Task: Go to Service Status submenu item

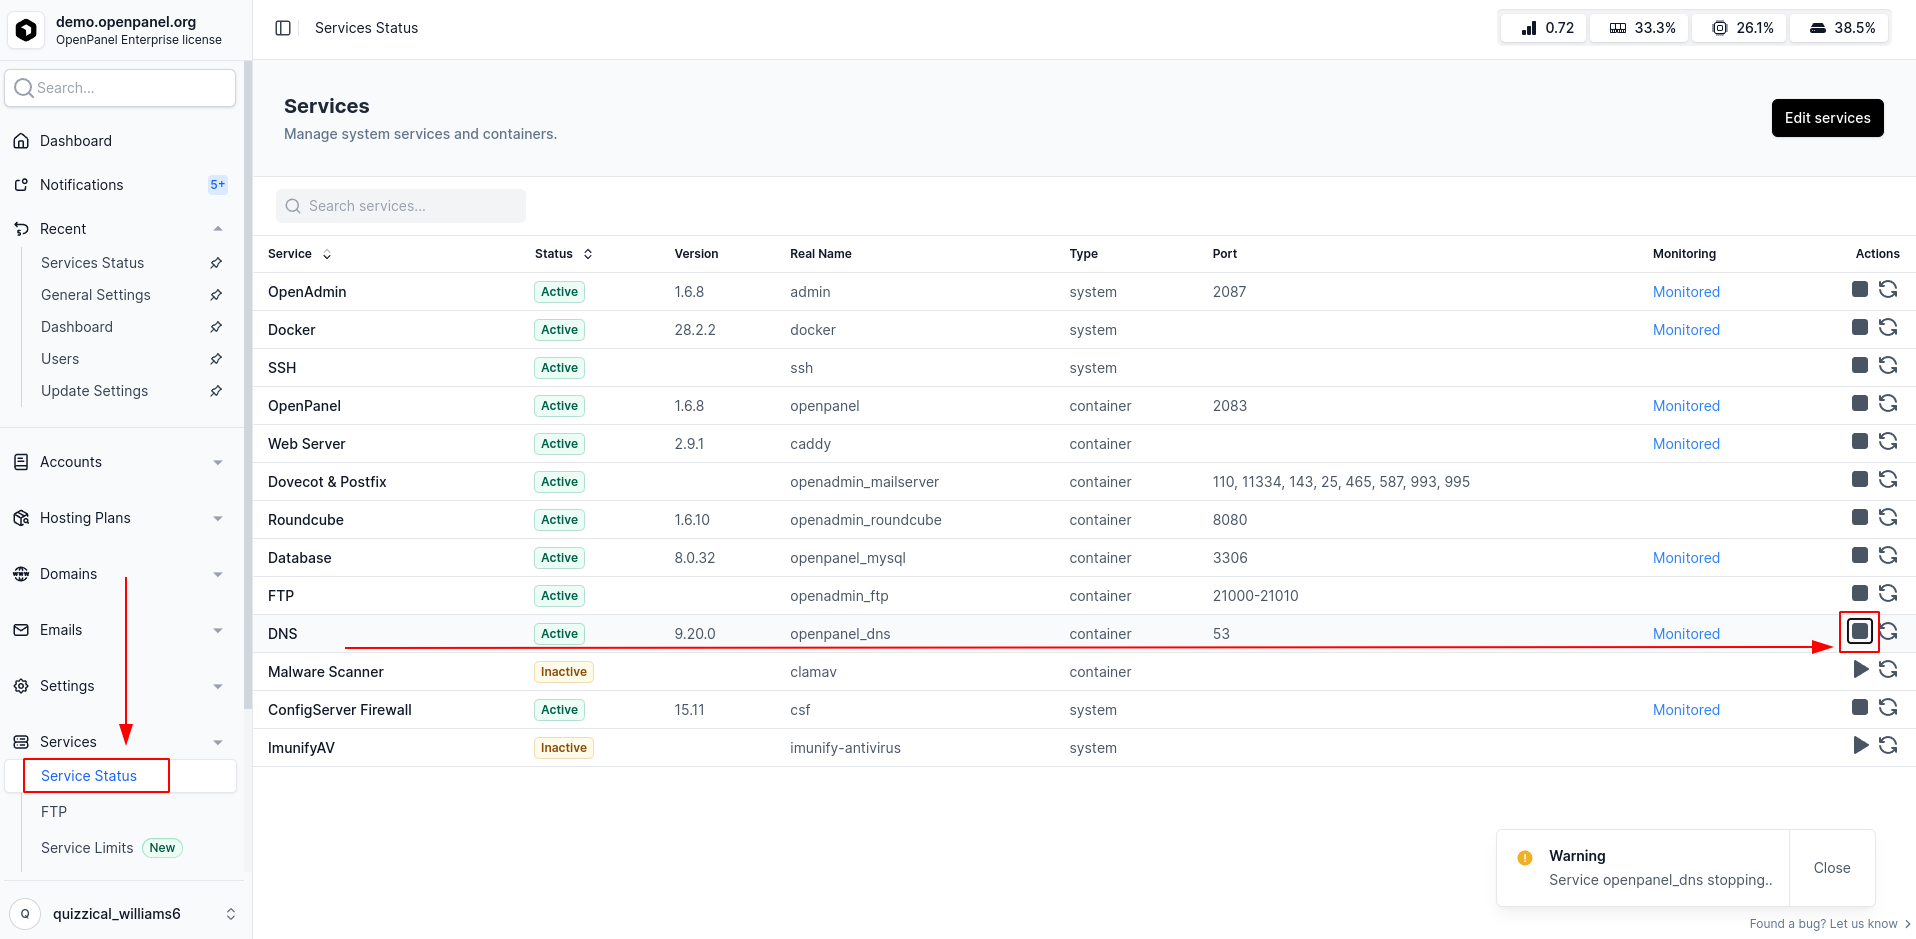Action: (89, 776)
